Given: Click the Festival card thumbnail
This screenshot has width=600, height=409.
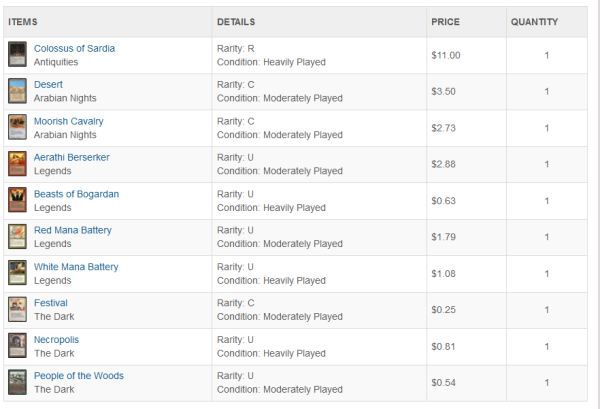Looking at the screenshot, I should pyautogui.click(x=16, y=310).
